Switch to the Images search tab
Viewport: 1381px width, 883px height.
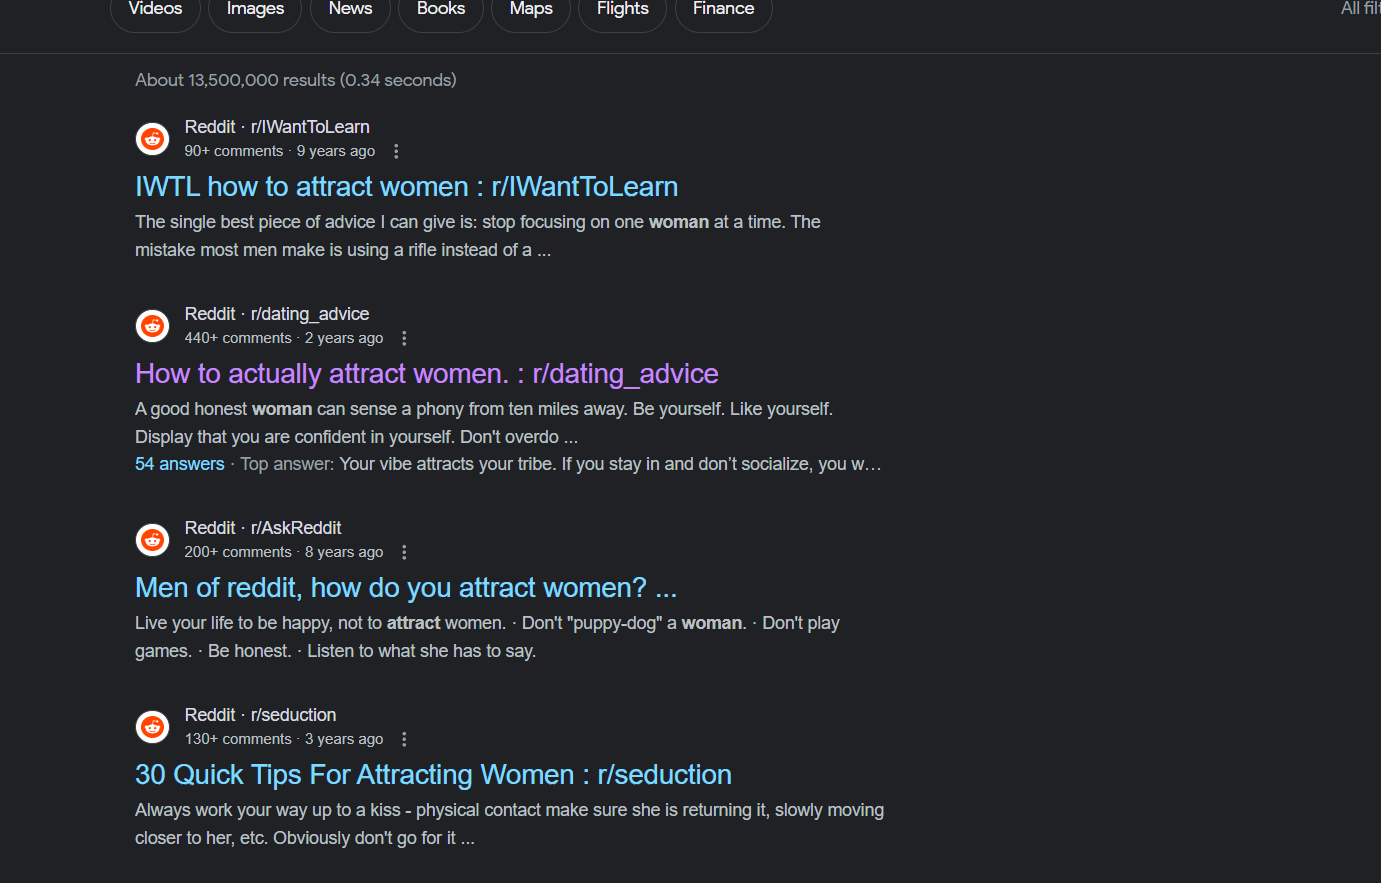[255, 9]
